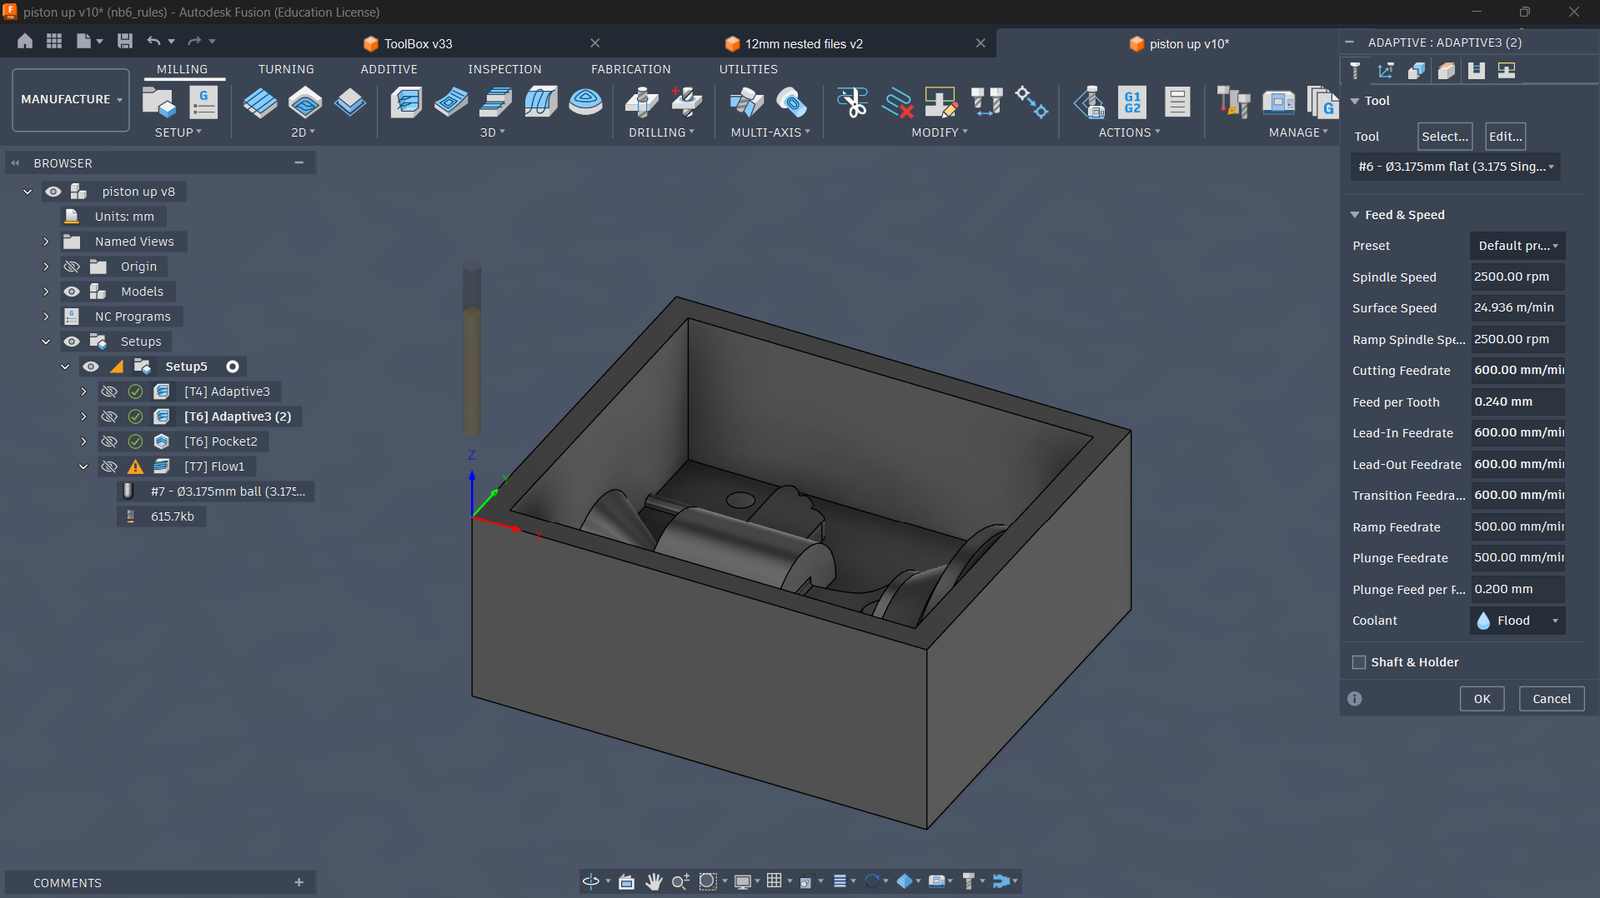The image size is (1600, 898).
Task: Toggle visibility of Origin folder
Action: (72, 266)
